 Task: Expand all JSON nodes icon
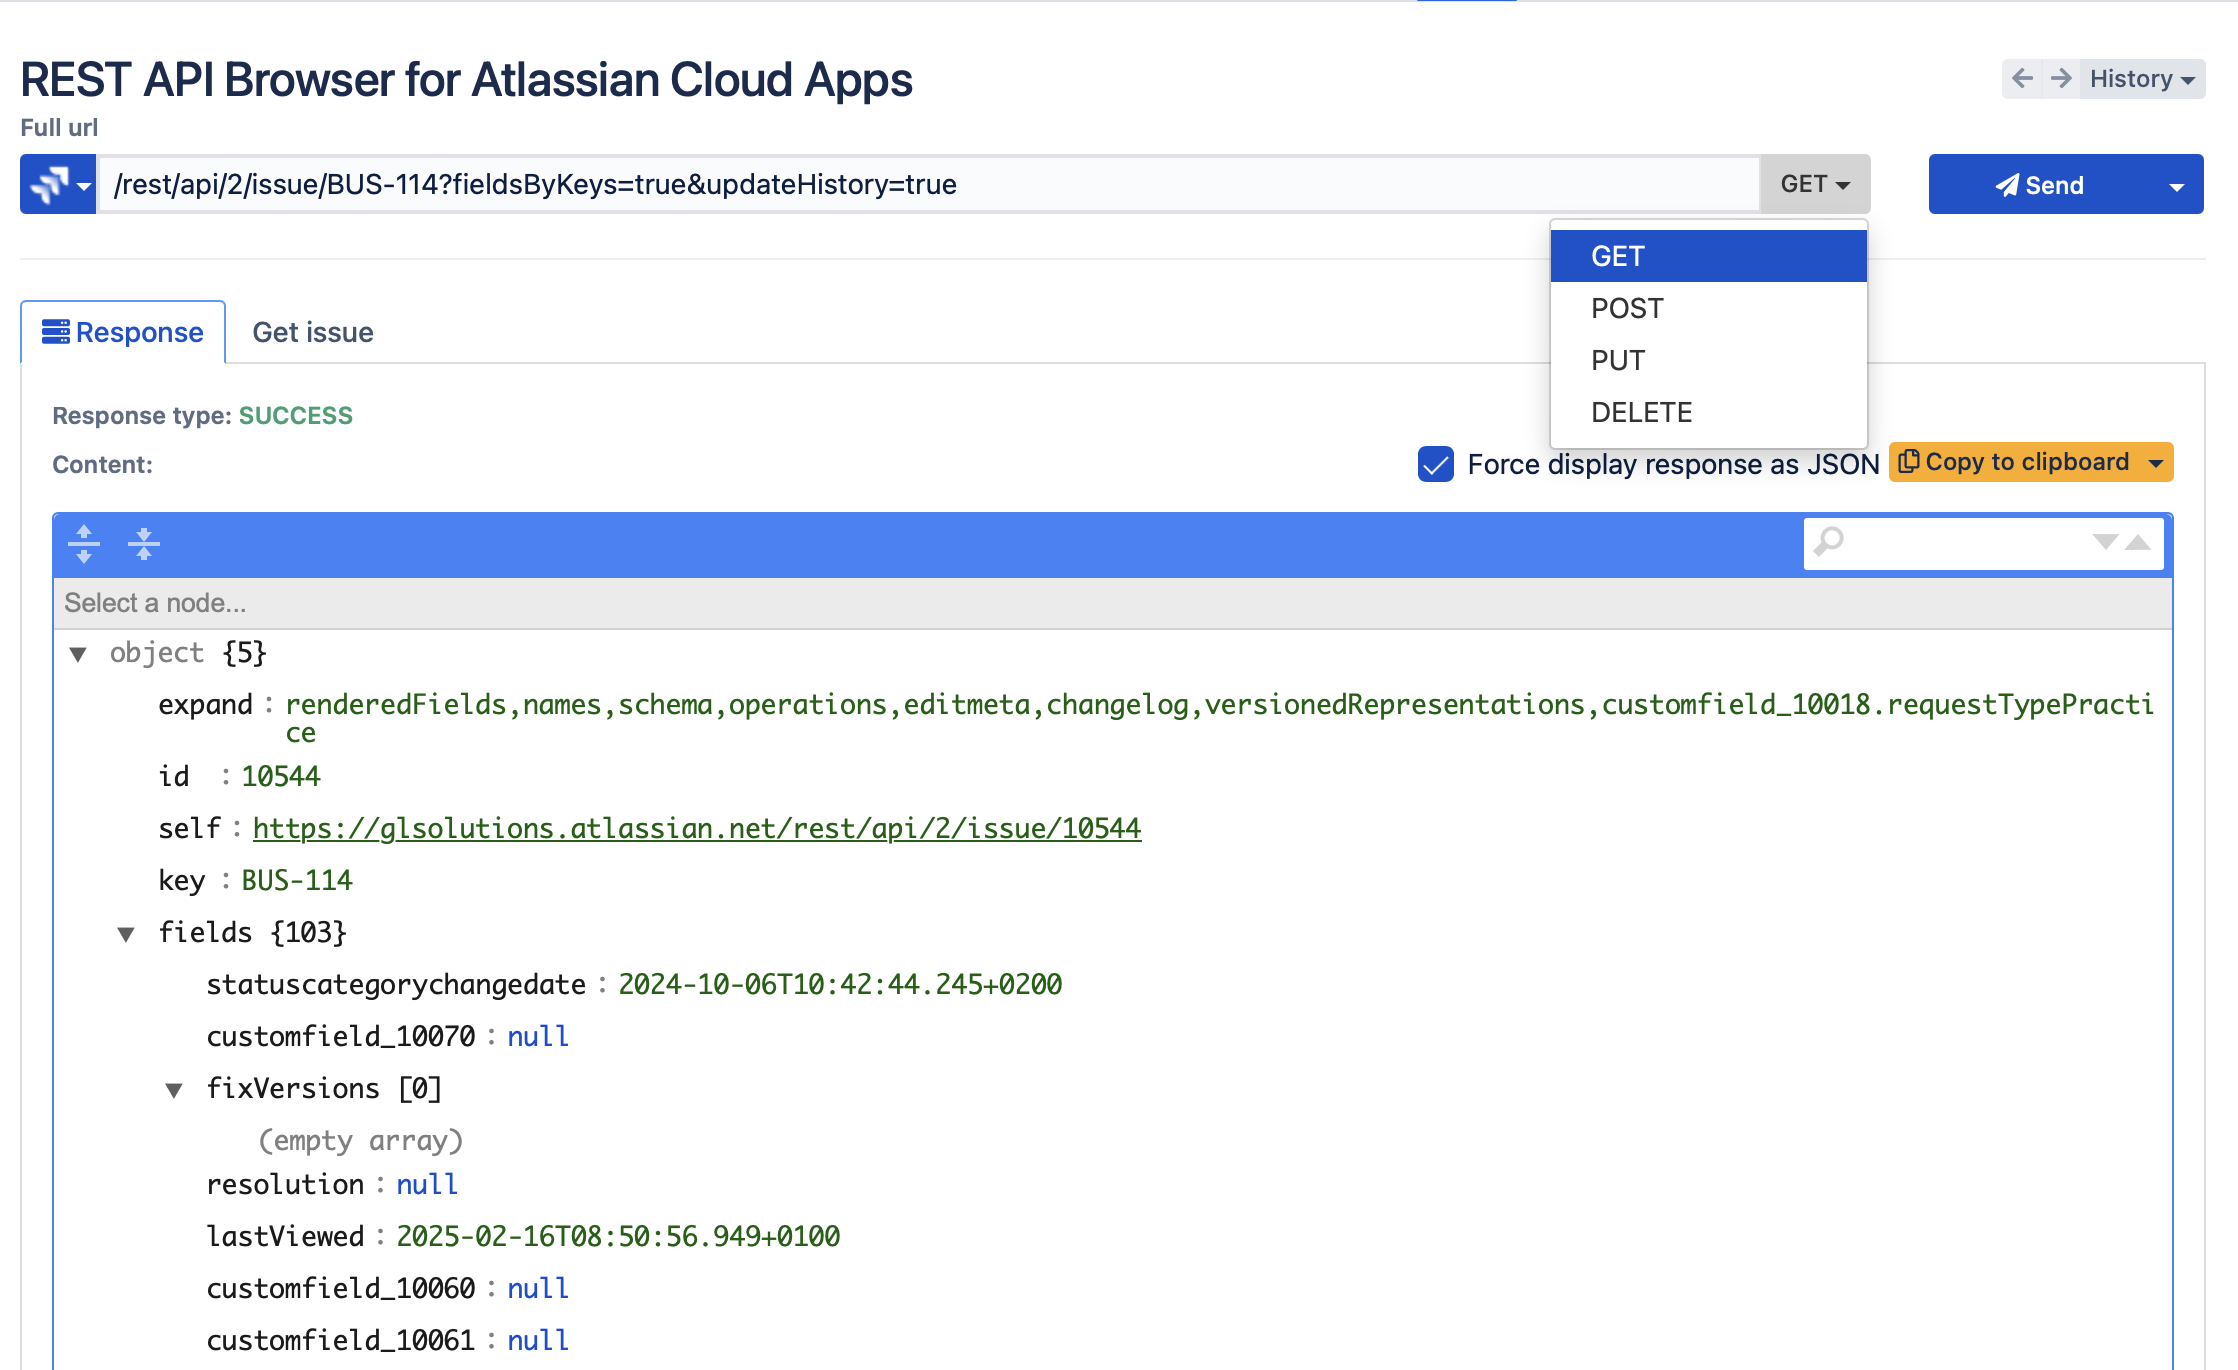[x=84, y=544]
